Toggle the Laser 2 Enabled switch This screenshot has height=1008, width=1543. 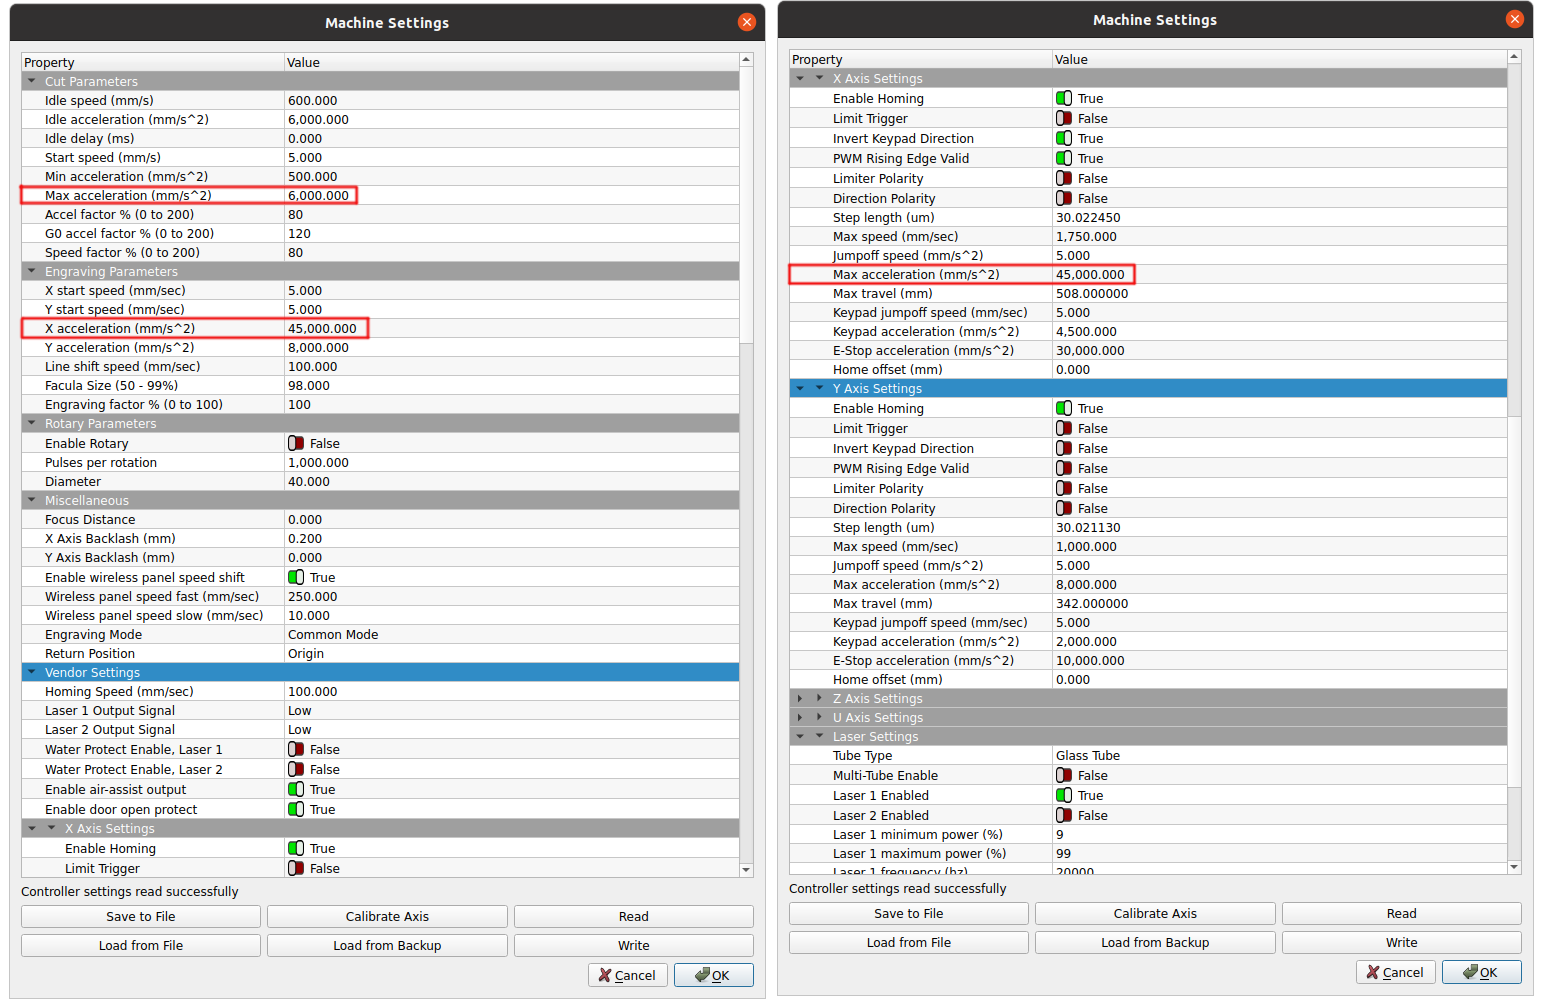click(1064, 815)
